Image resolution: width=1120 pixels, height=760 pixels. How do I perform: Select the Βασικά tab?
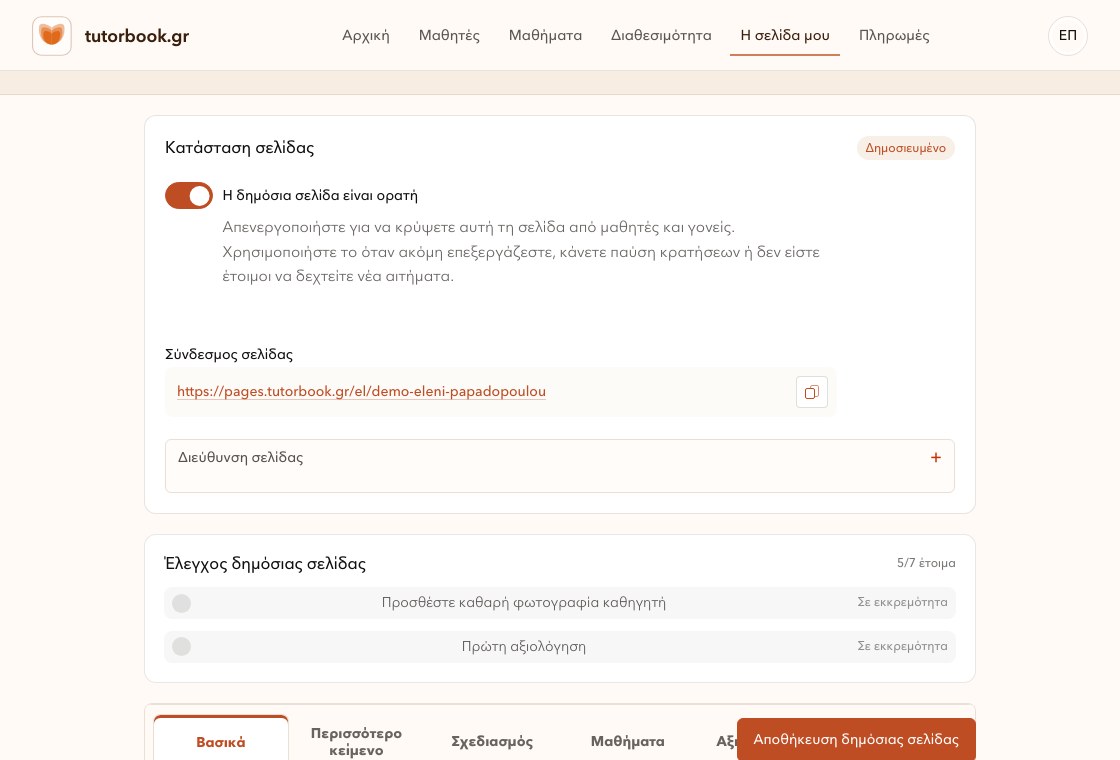pos(221,741)
